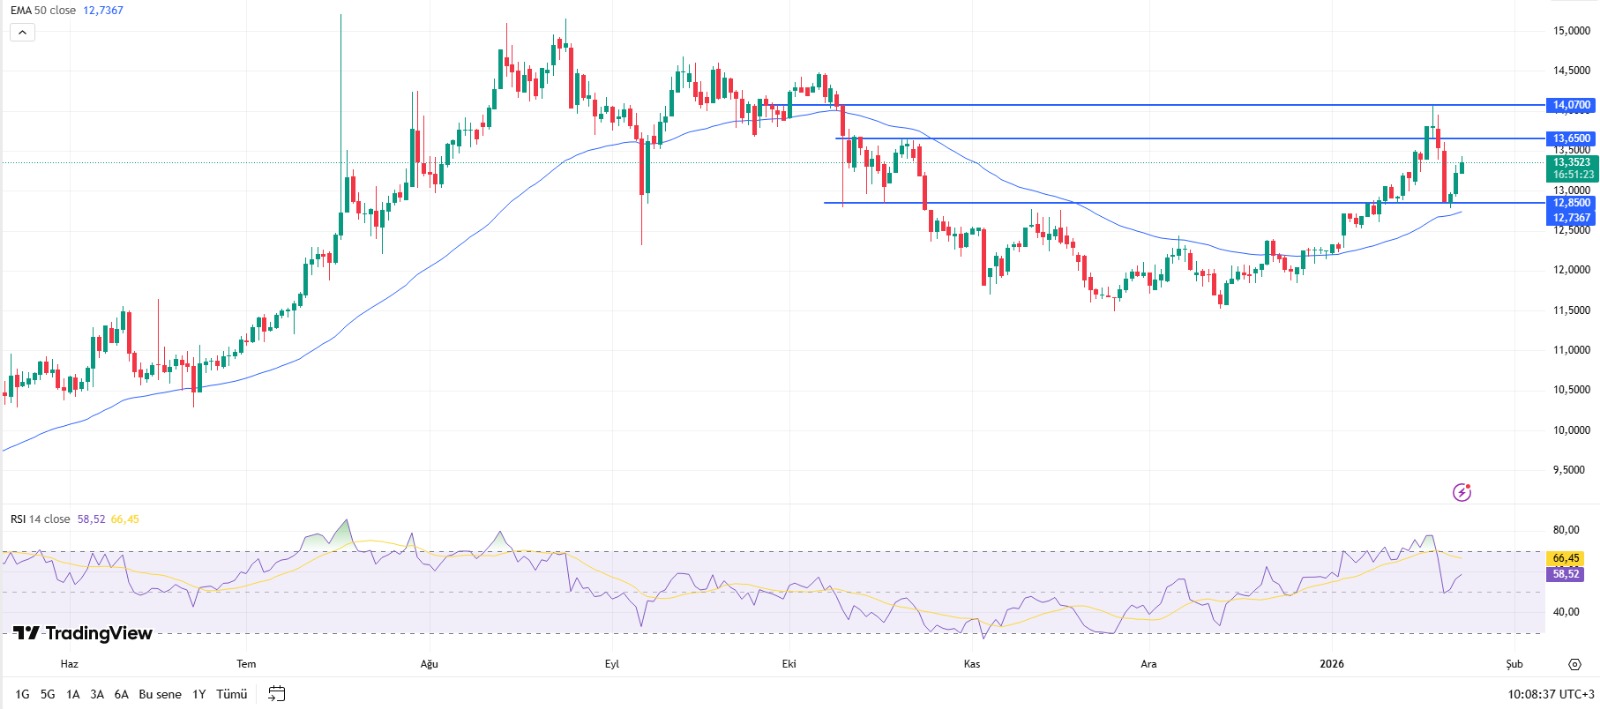Image resolution: width=1600 pixels, height=709 pixels.
Task: Click the purple lightning bolt icon
Action: [x=1462, y=492]
